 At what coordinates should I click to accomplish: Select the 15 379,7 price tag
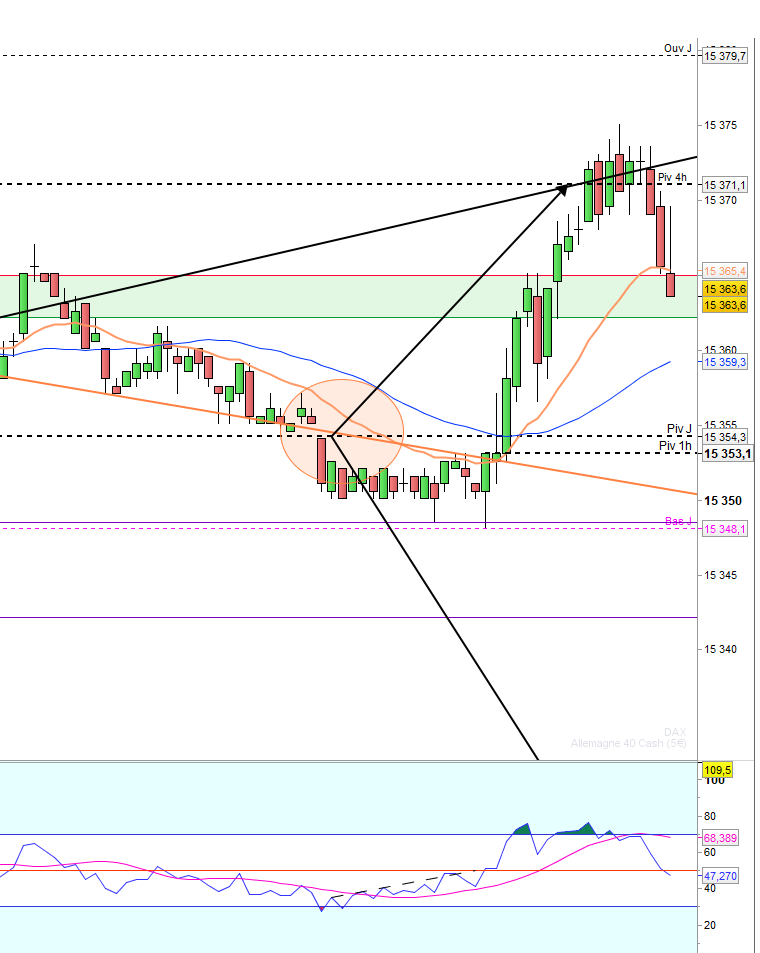click(x=724, y=57)
